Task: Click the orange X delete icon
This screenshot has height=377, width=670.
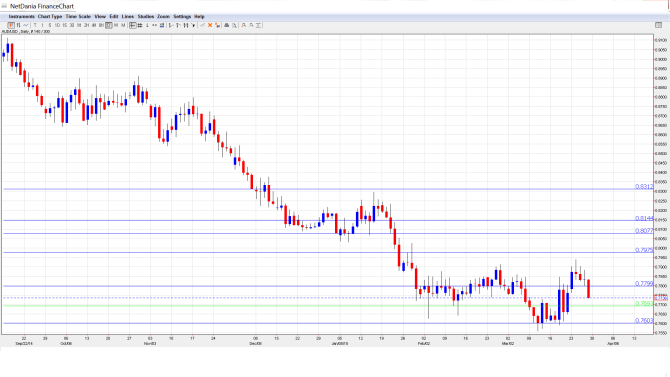Action: [x=210, y=25]
